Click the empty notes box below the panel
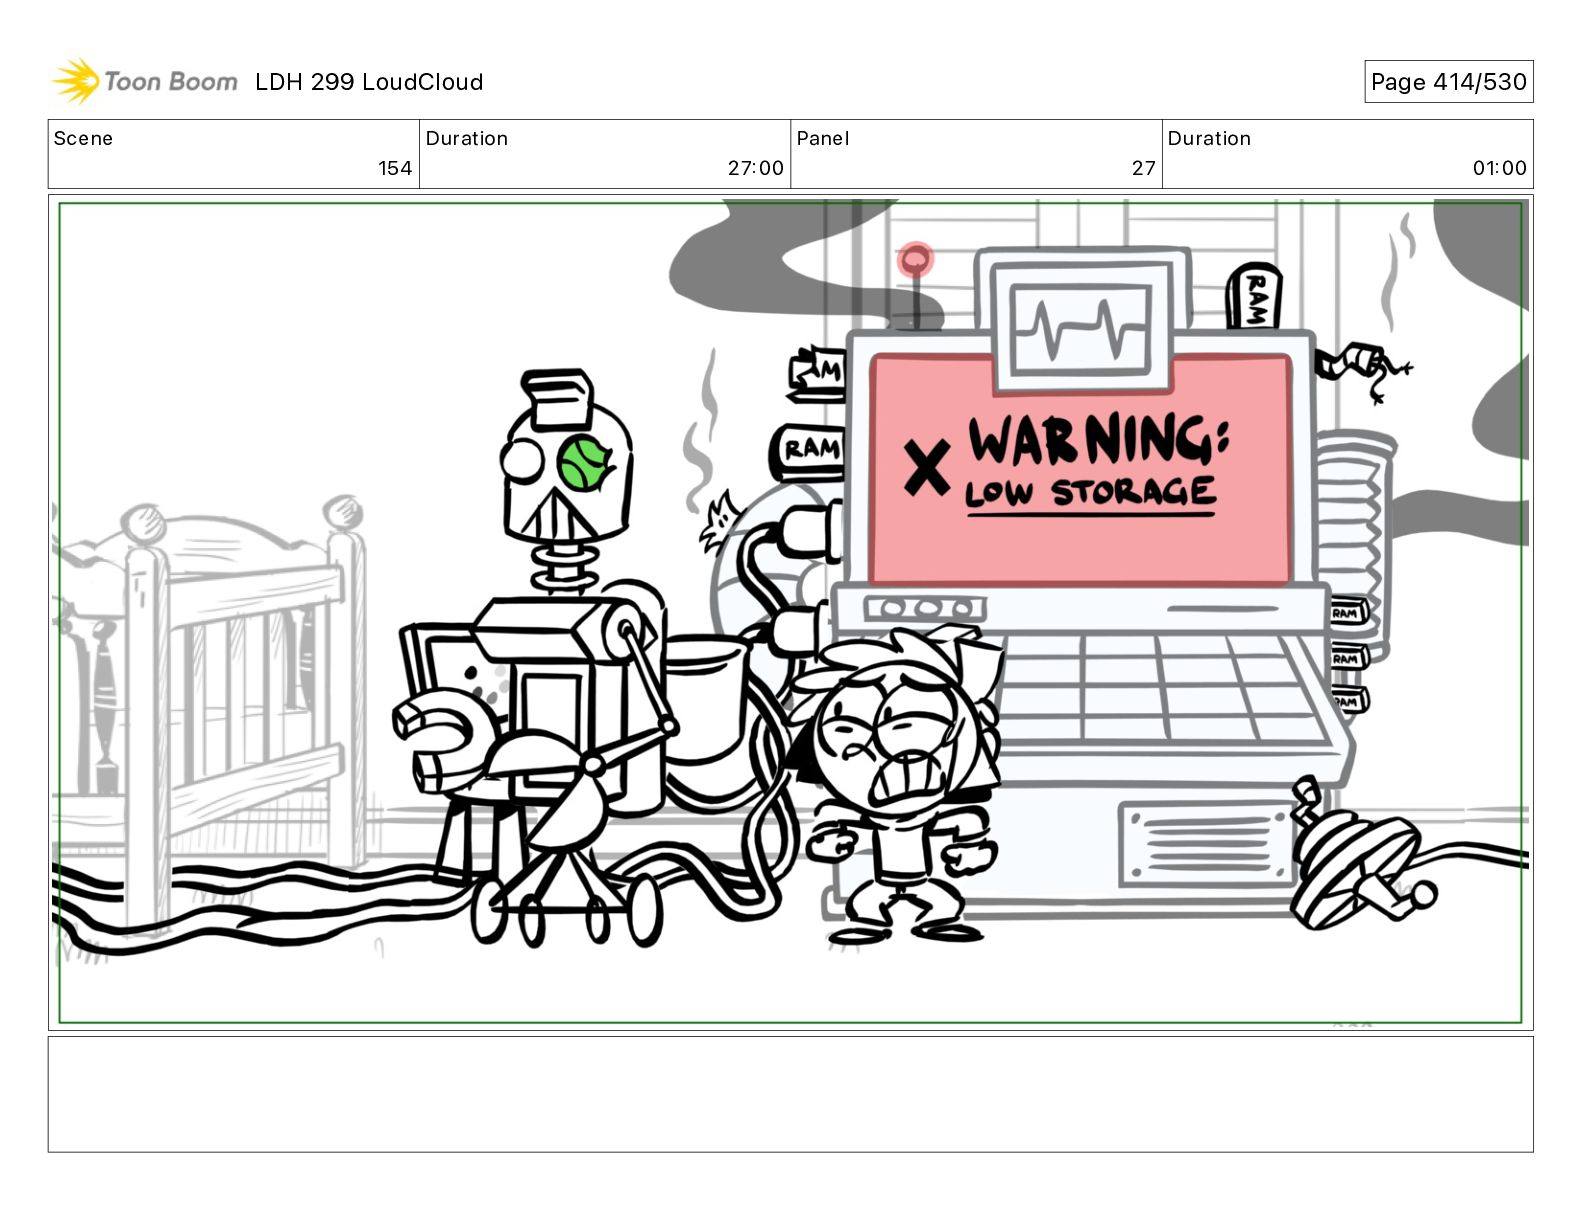Viewport: 1584px width, 1224px height. pyautogui.click(x=790, y=1094)
